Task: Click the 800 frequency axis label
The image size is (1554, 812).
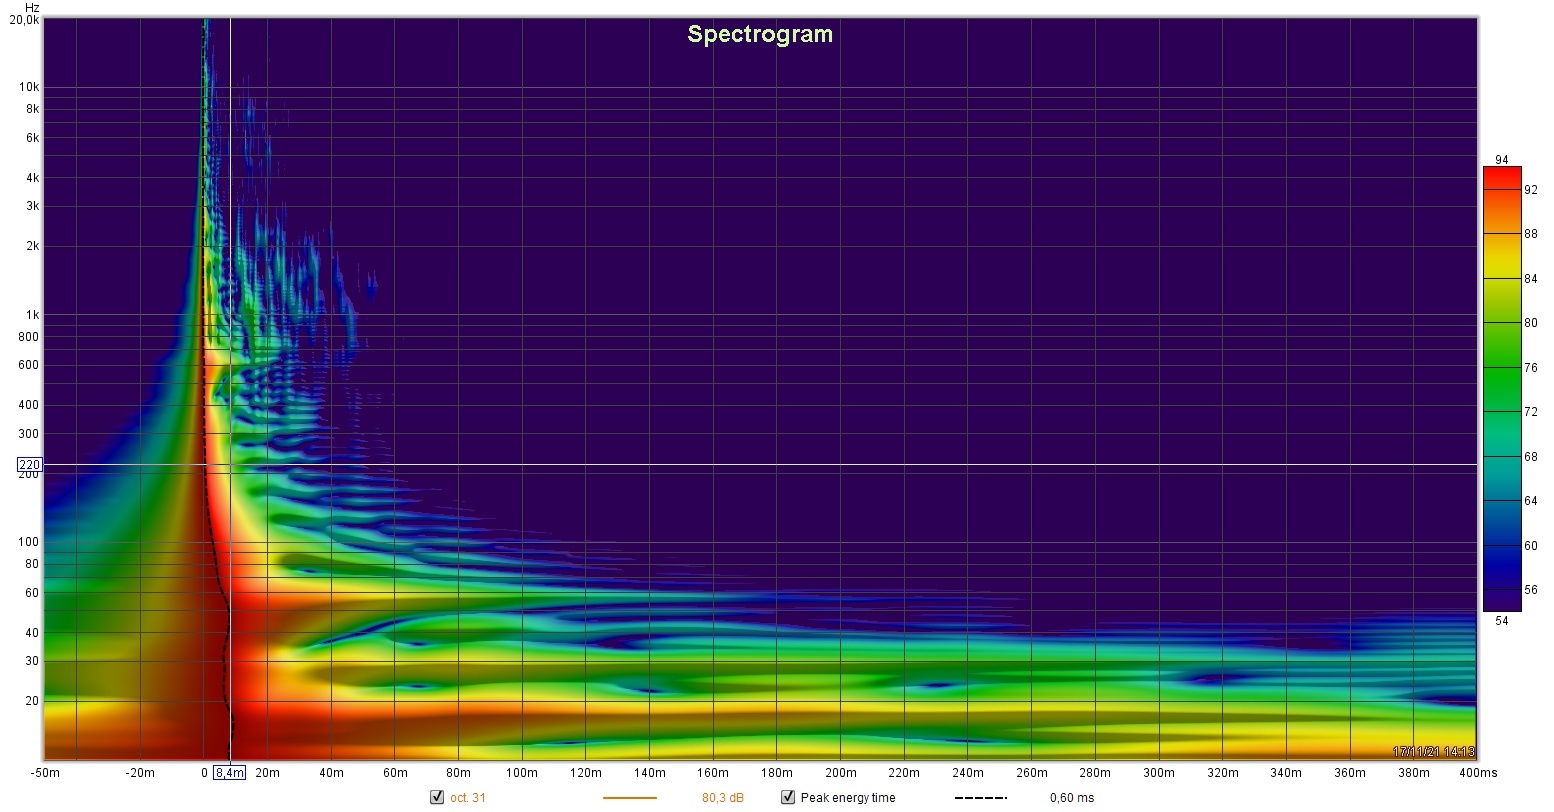Action: 29,337
